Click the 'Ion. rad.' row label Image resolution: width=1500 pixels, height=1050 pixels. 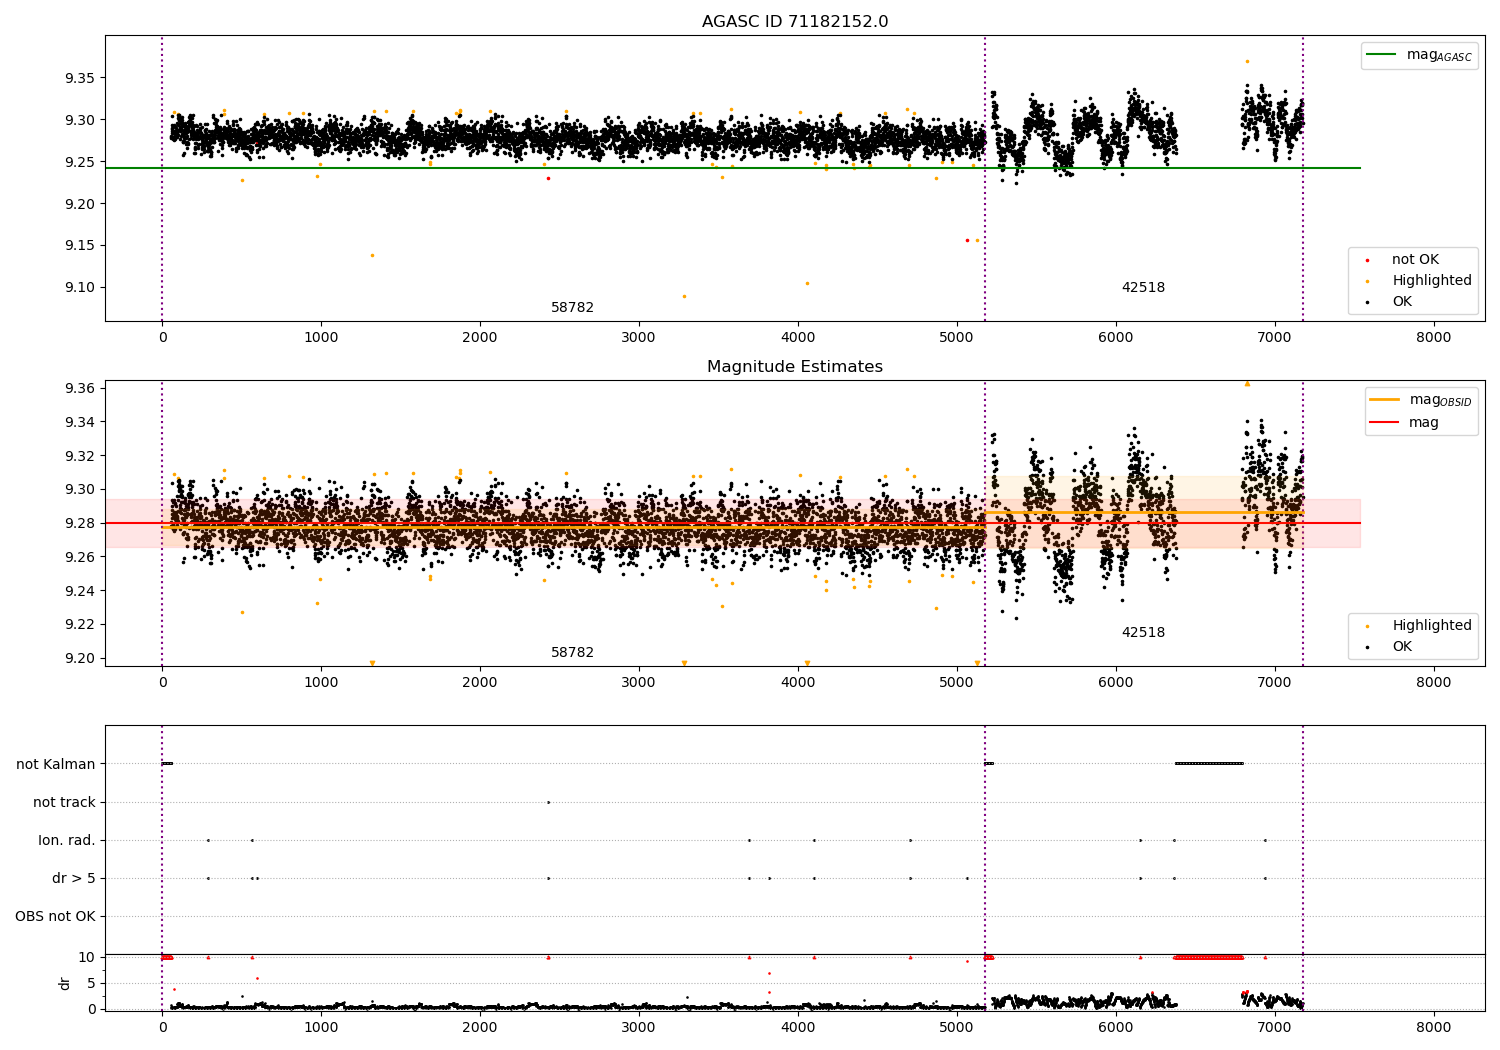[67, 840]
